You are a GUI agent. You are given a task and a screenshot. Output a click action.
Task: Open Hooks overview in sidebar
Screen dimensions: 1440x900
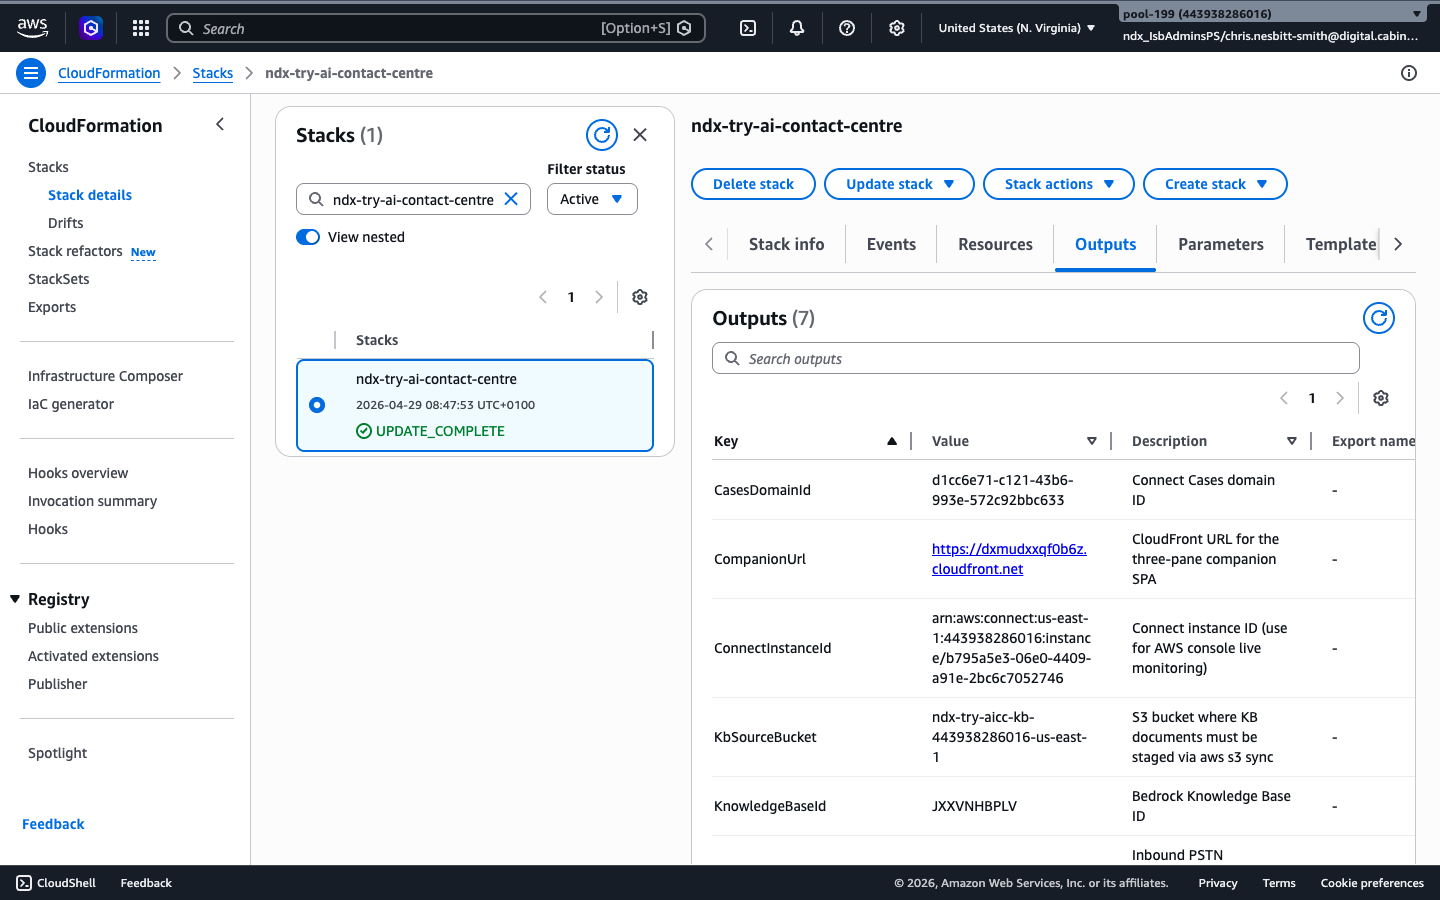(78, 473)
